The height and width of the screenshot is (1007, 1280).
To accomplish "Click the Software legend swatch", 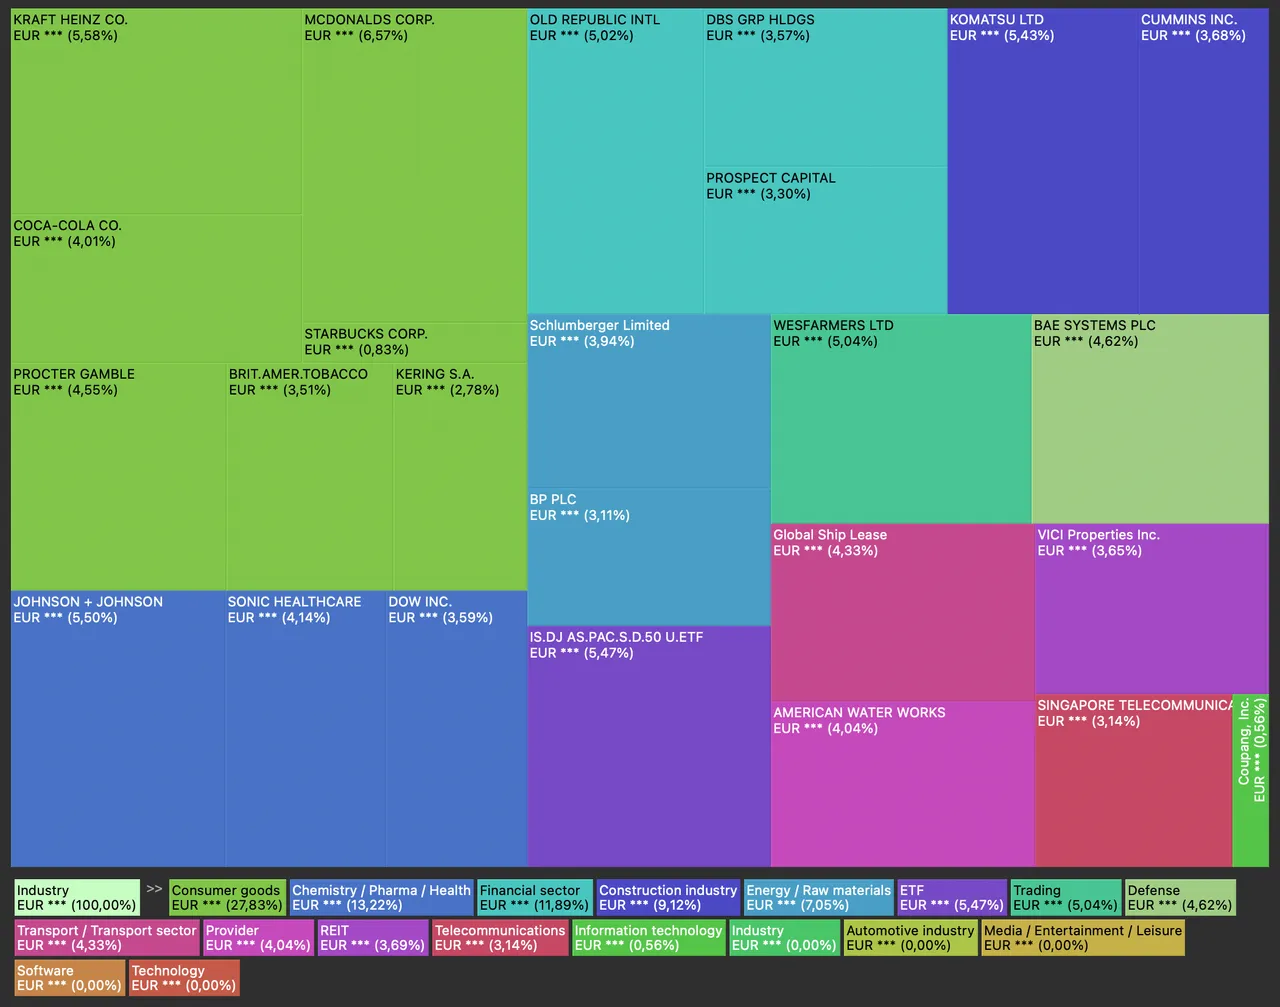I will tap(69, 977).
